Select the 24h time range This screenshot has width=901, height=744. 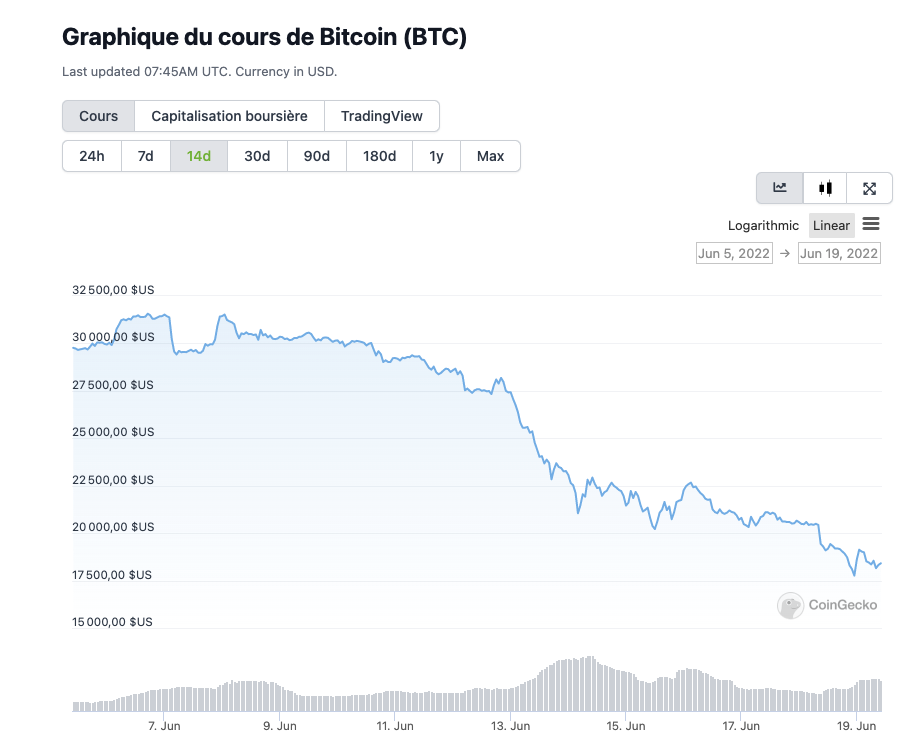(92, 156)
